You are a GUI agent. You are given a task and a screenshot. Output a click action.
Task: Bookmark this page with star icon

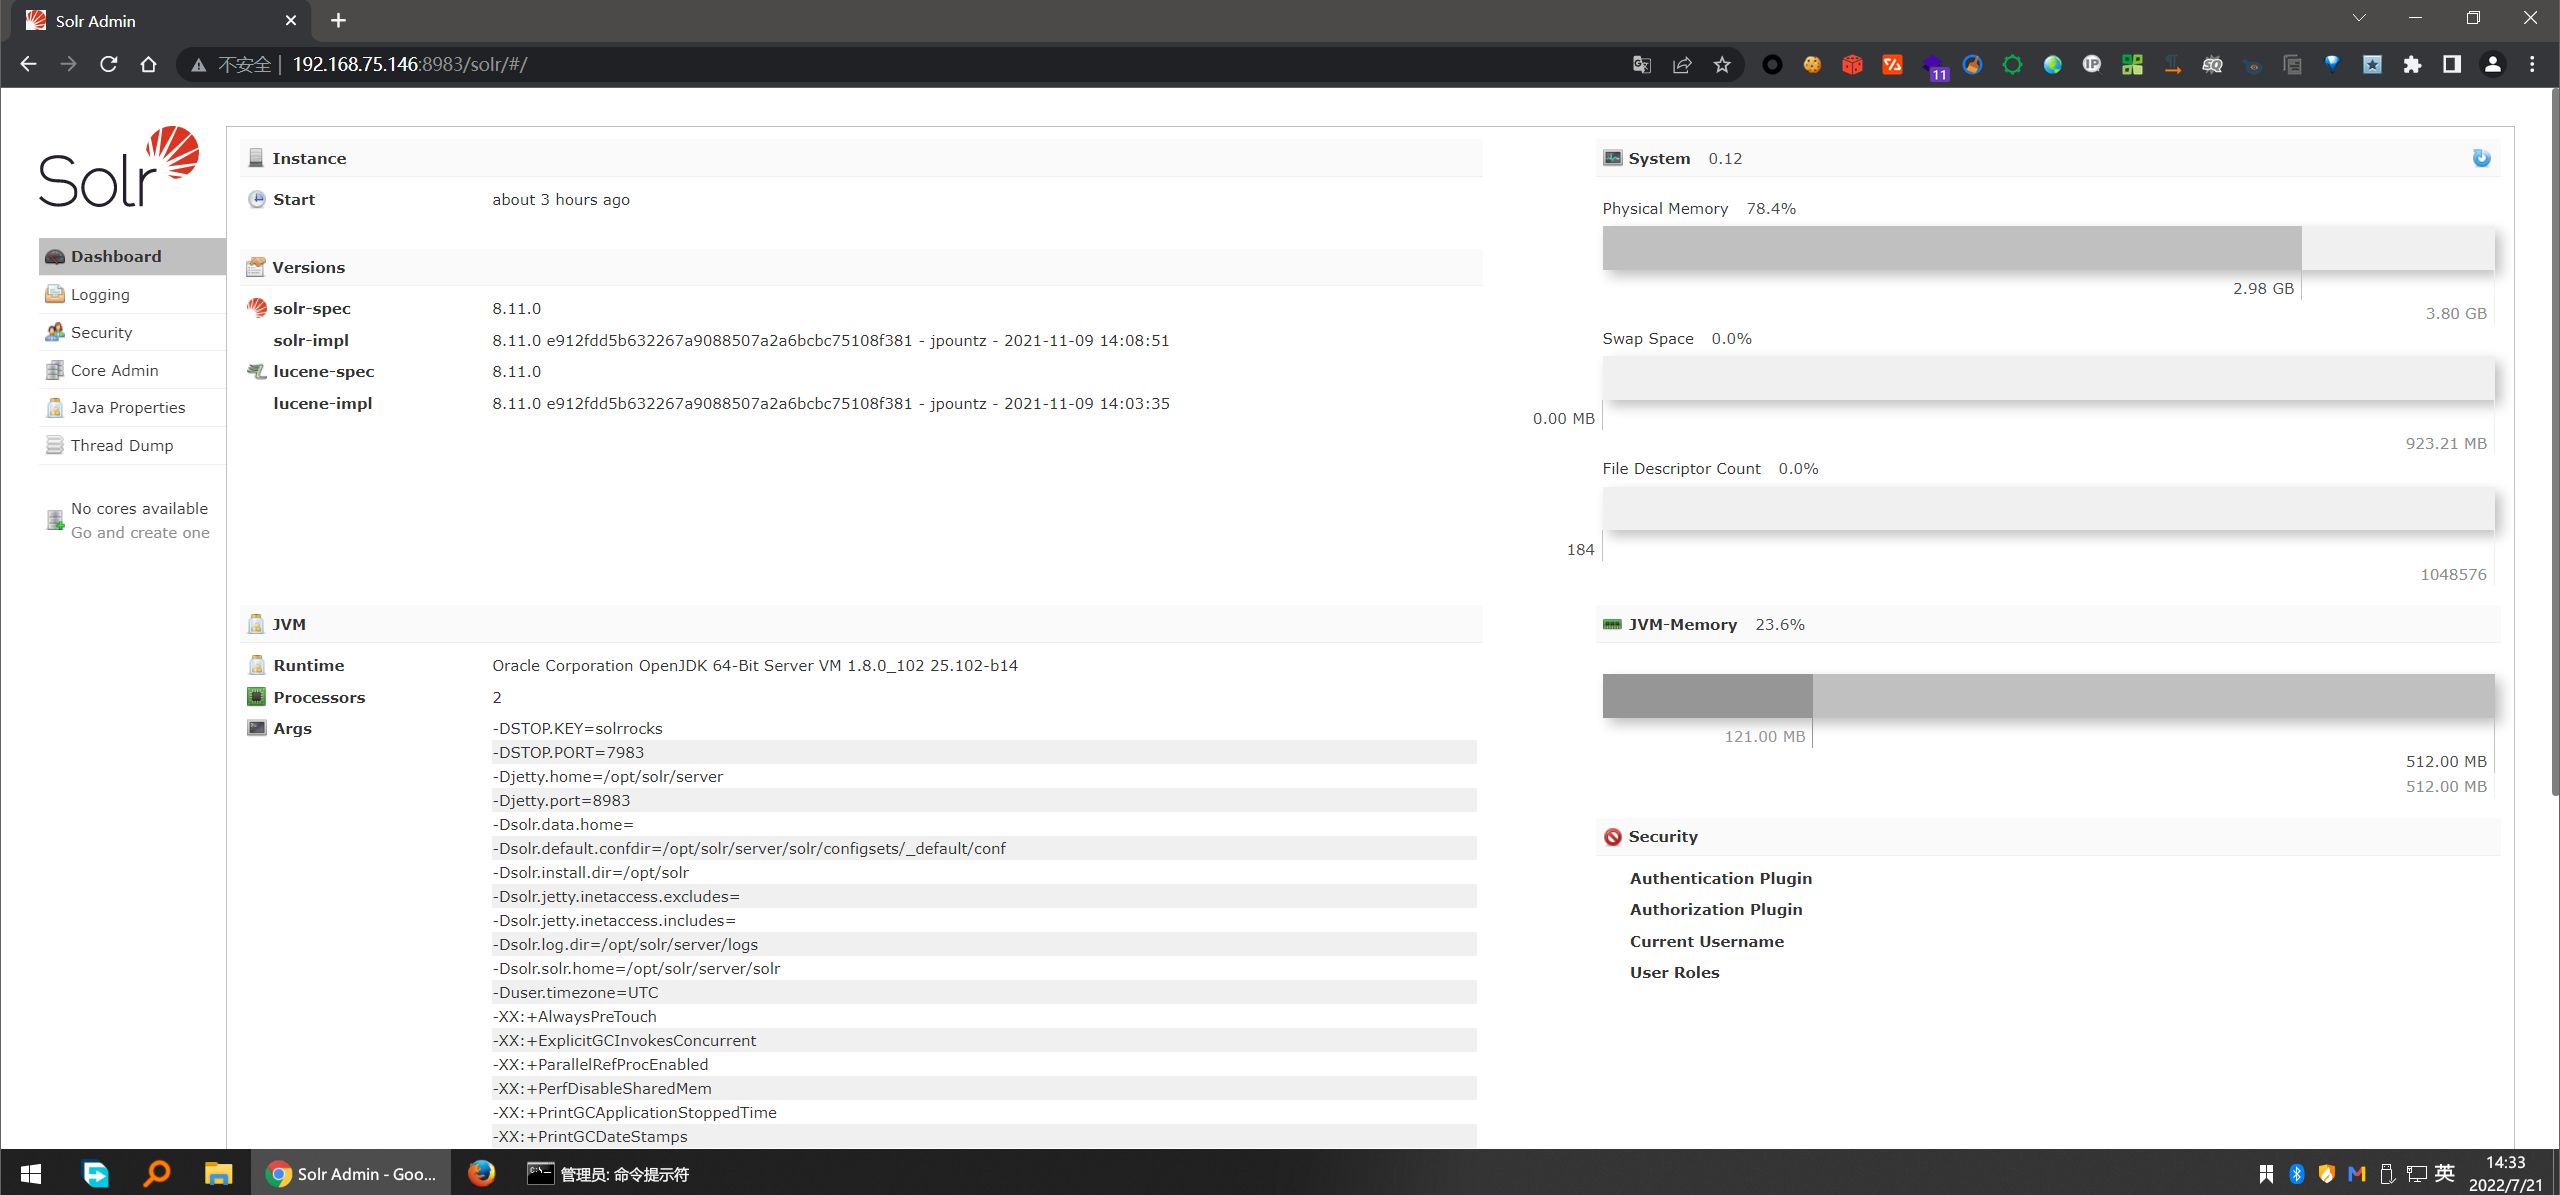tap(1722, 64)
